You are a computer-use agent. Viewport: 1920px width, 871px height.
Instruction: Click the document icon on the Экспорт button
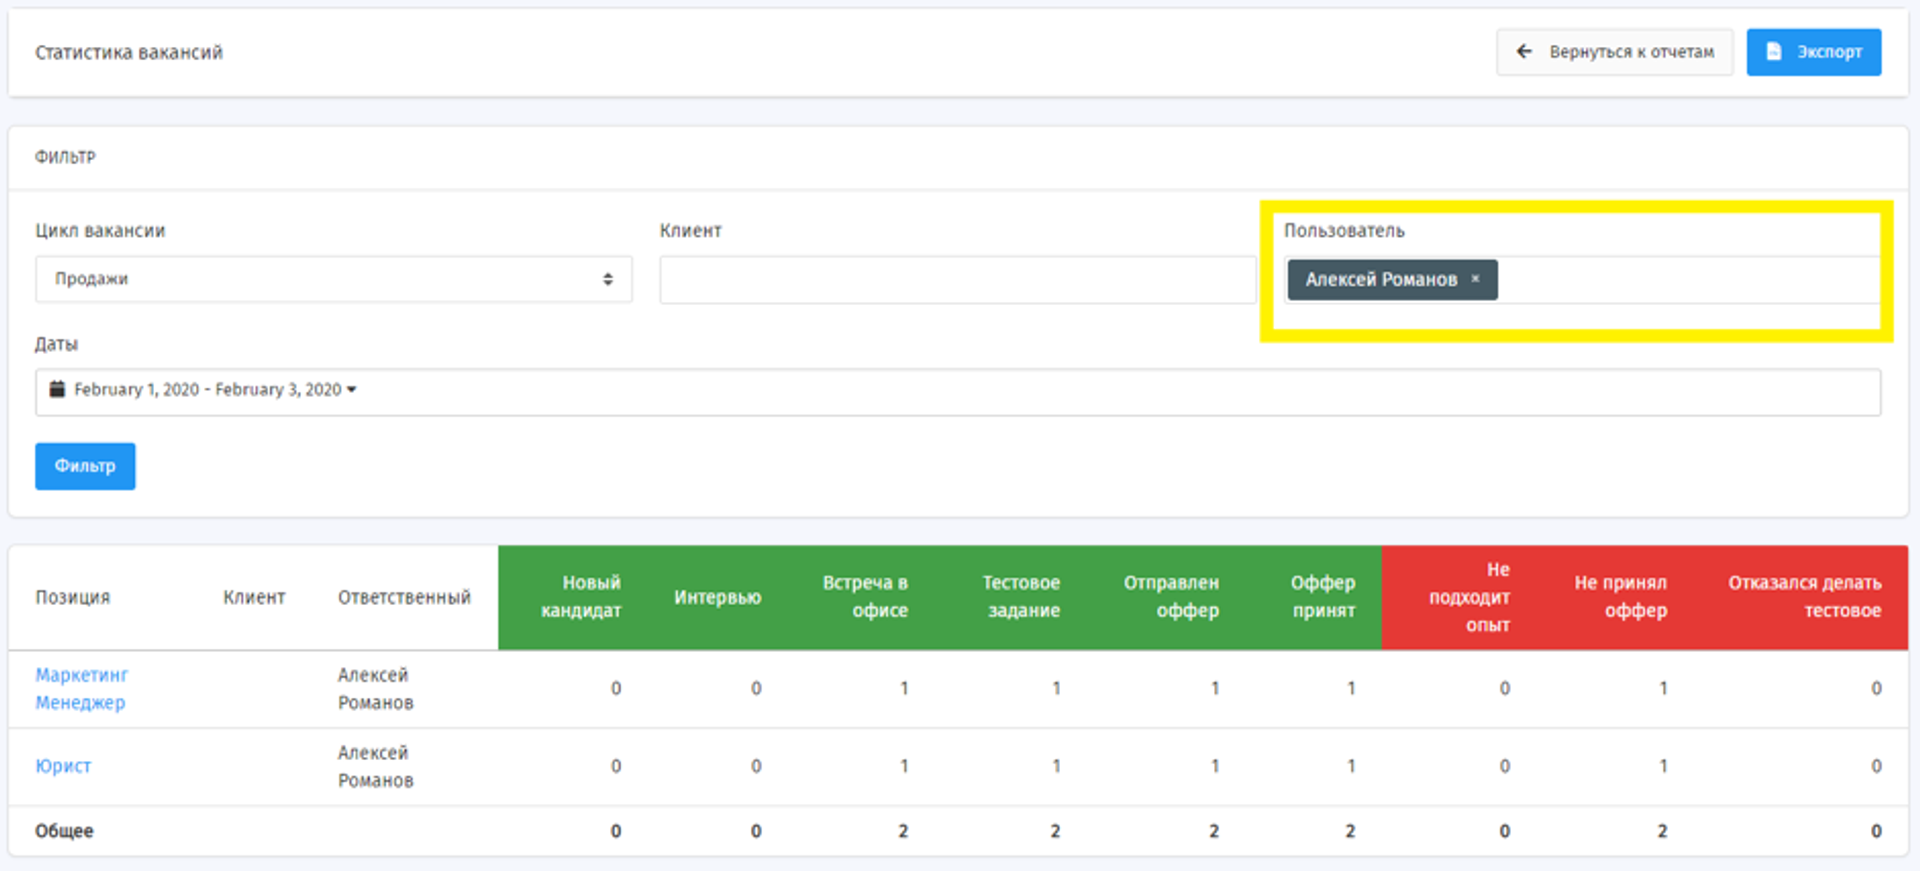coord(1774,51)
